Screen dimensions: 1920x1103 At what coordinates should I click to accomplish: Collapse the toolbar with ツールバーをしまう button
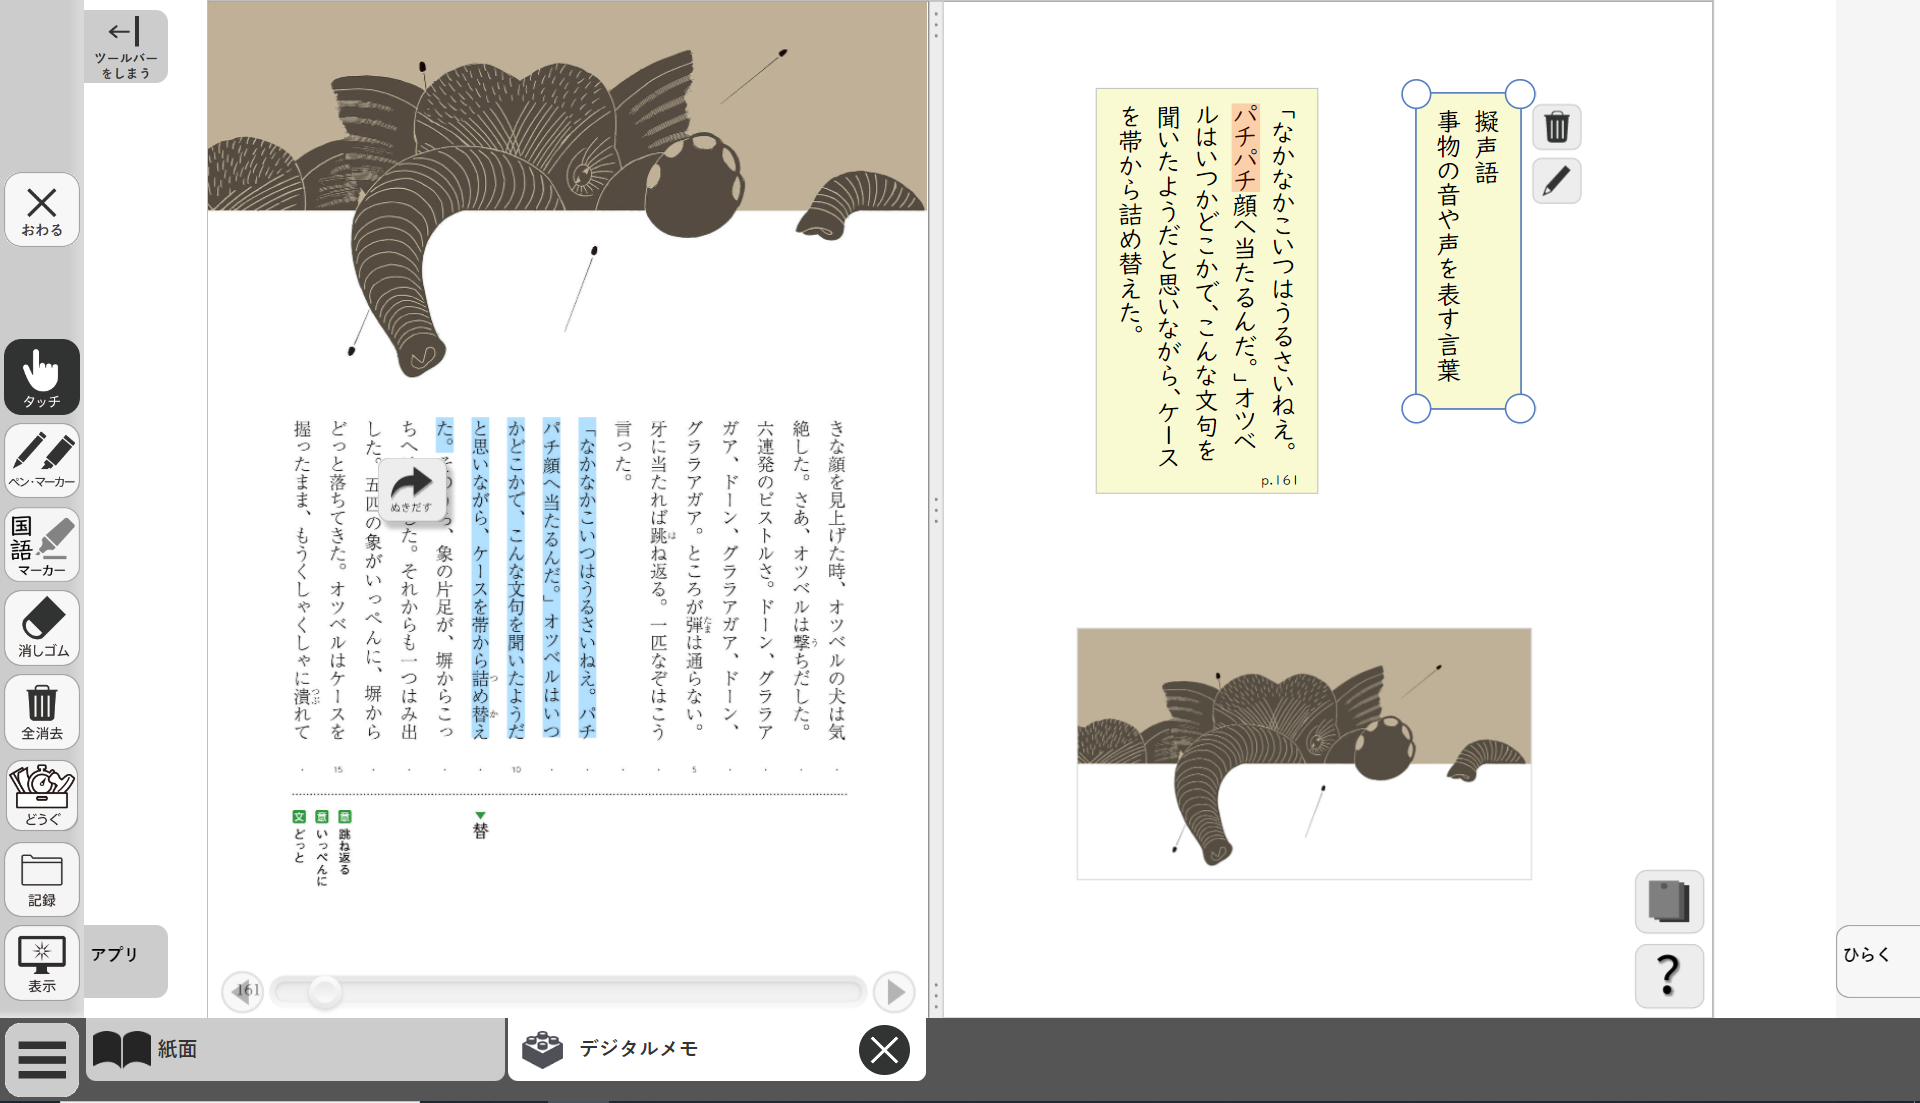click(x=126, y=47)
